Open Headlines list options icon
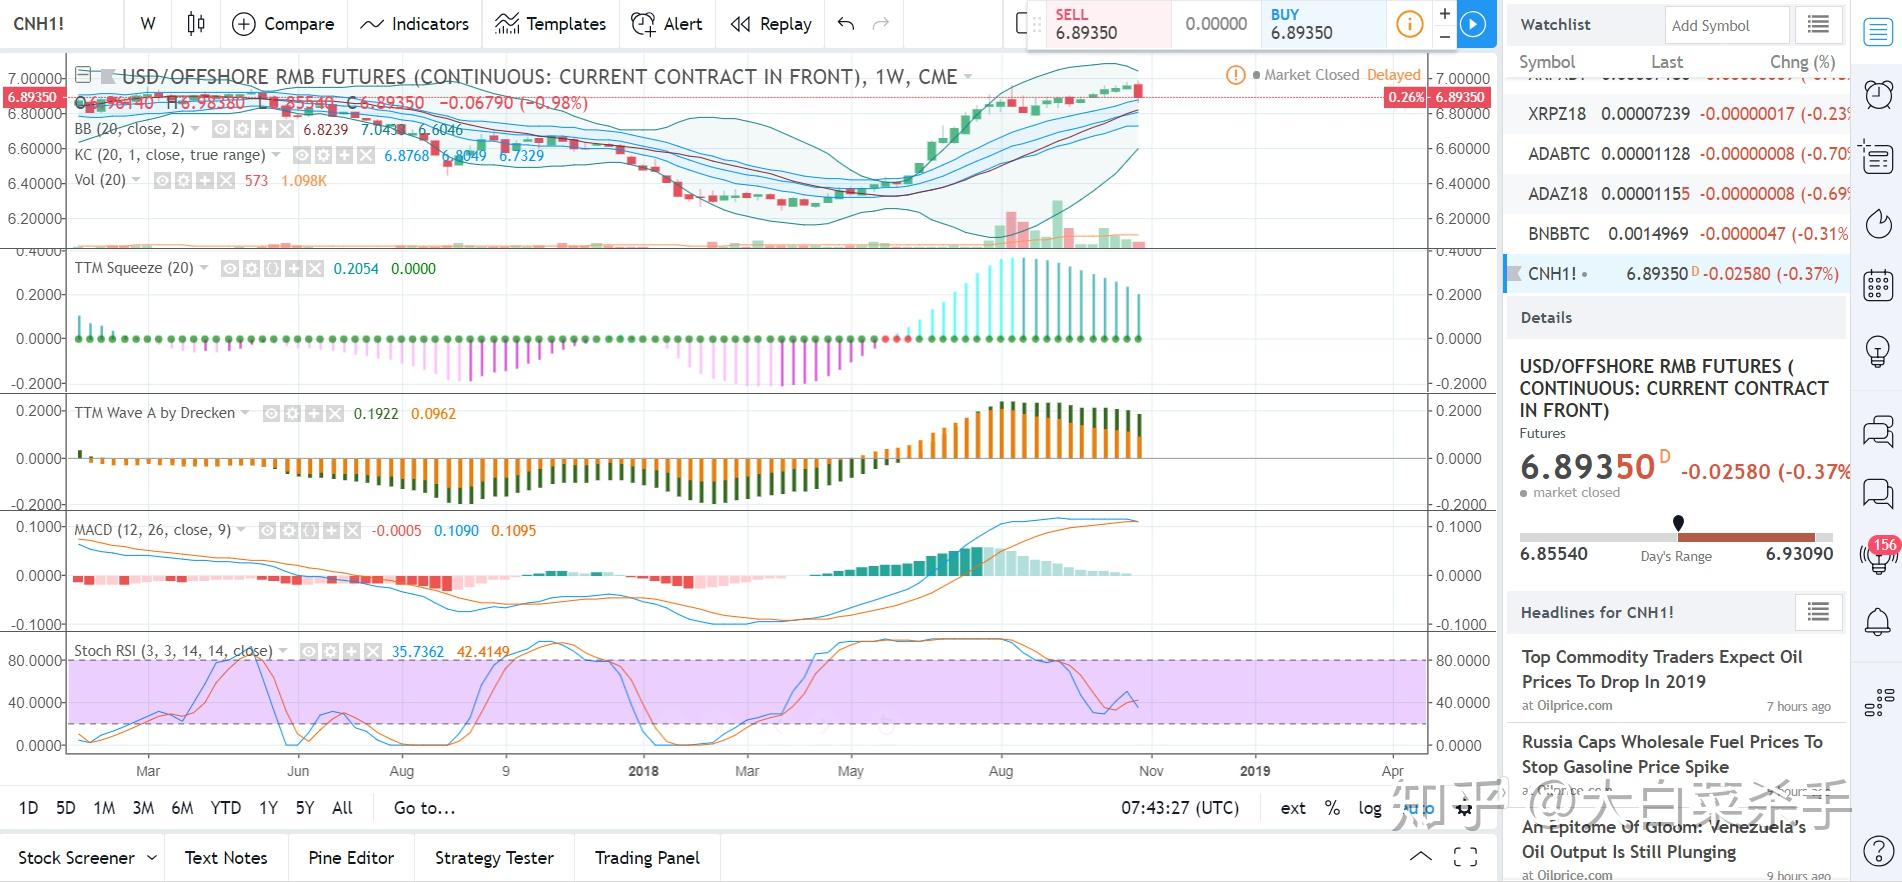1902x882 pixels. 1819,611
